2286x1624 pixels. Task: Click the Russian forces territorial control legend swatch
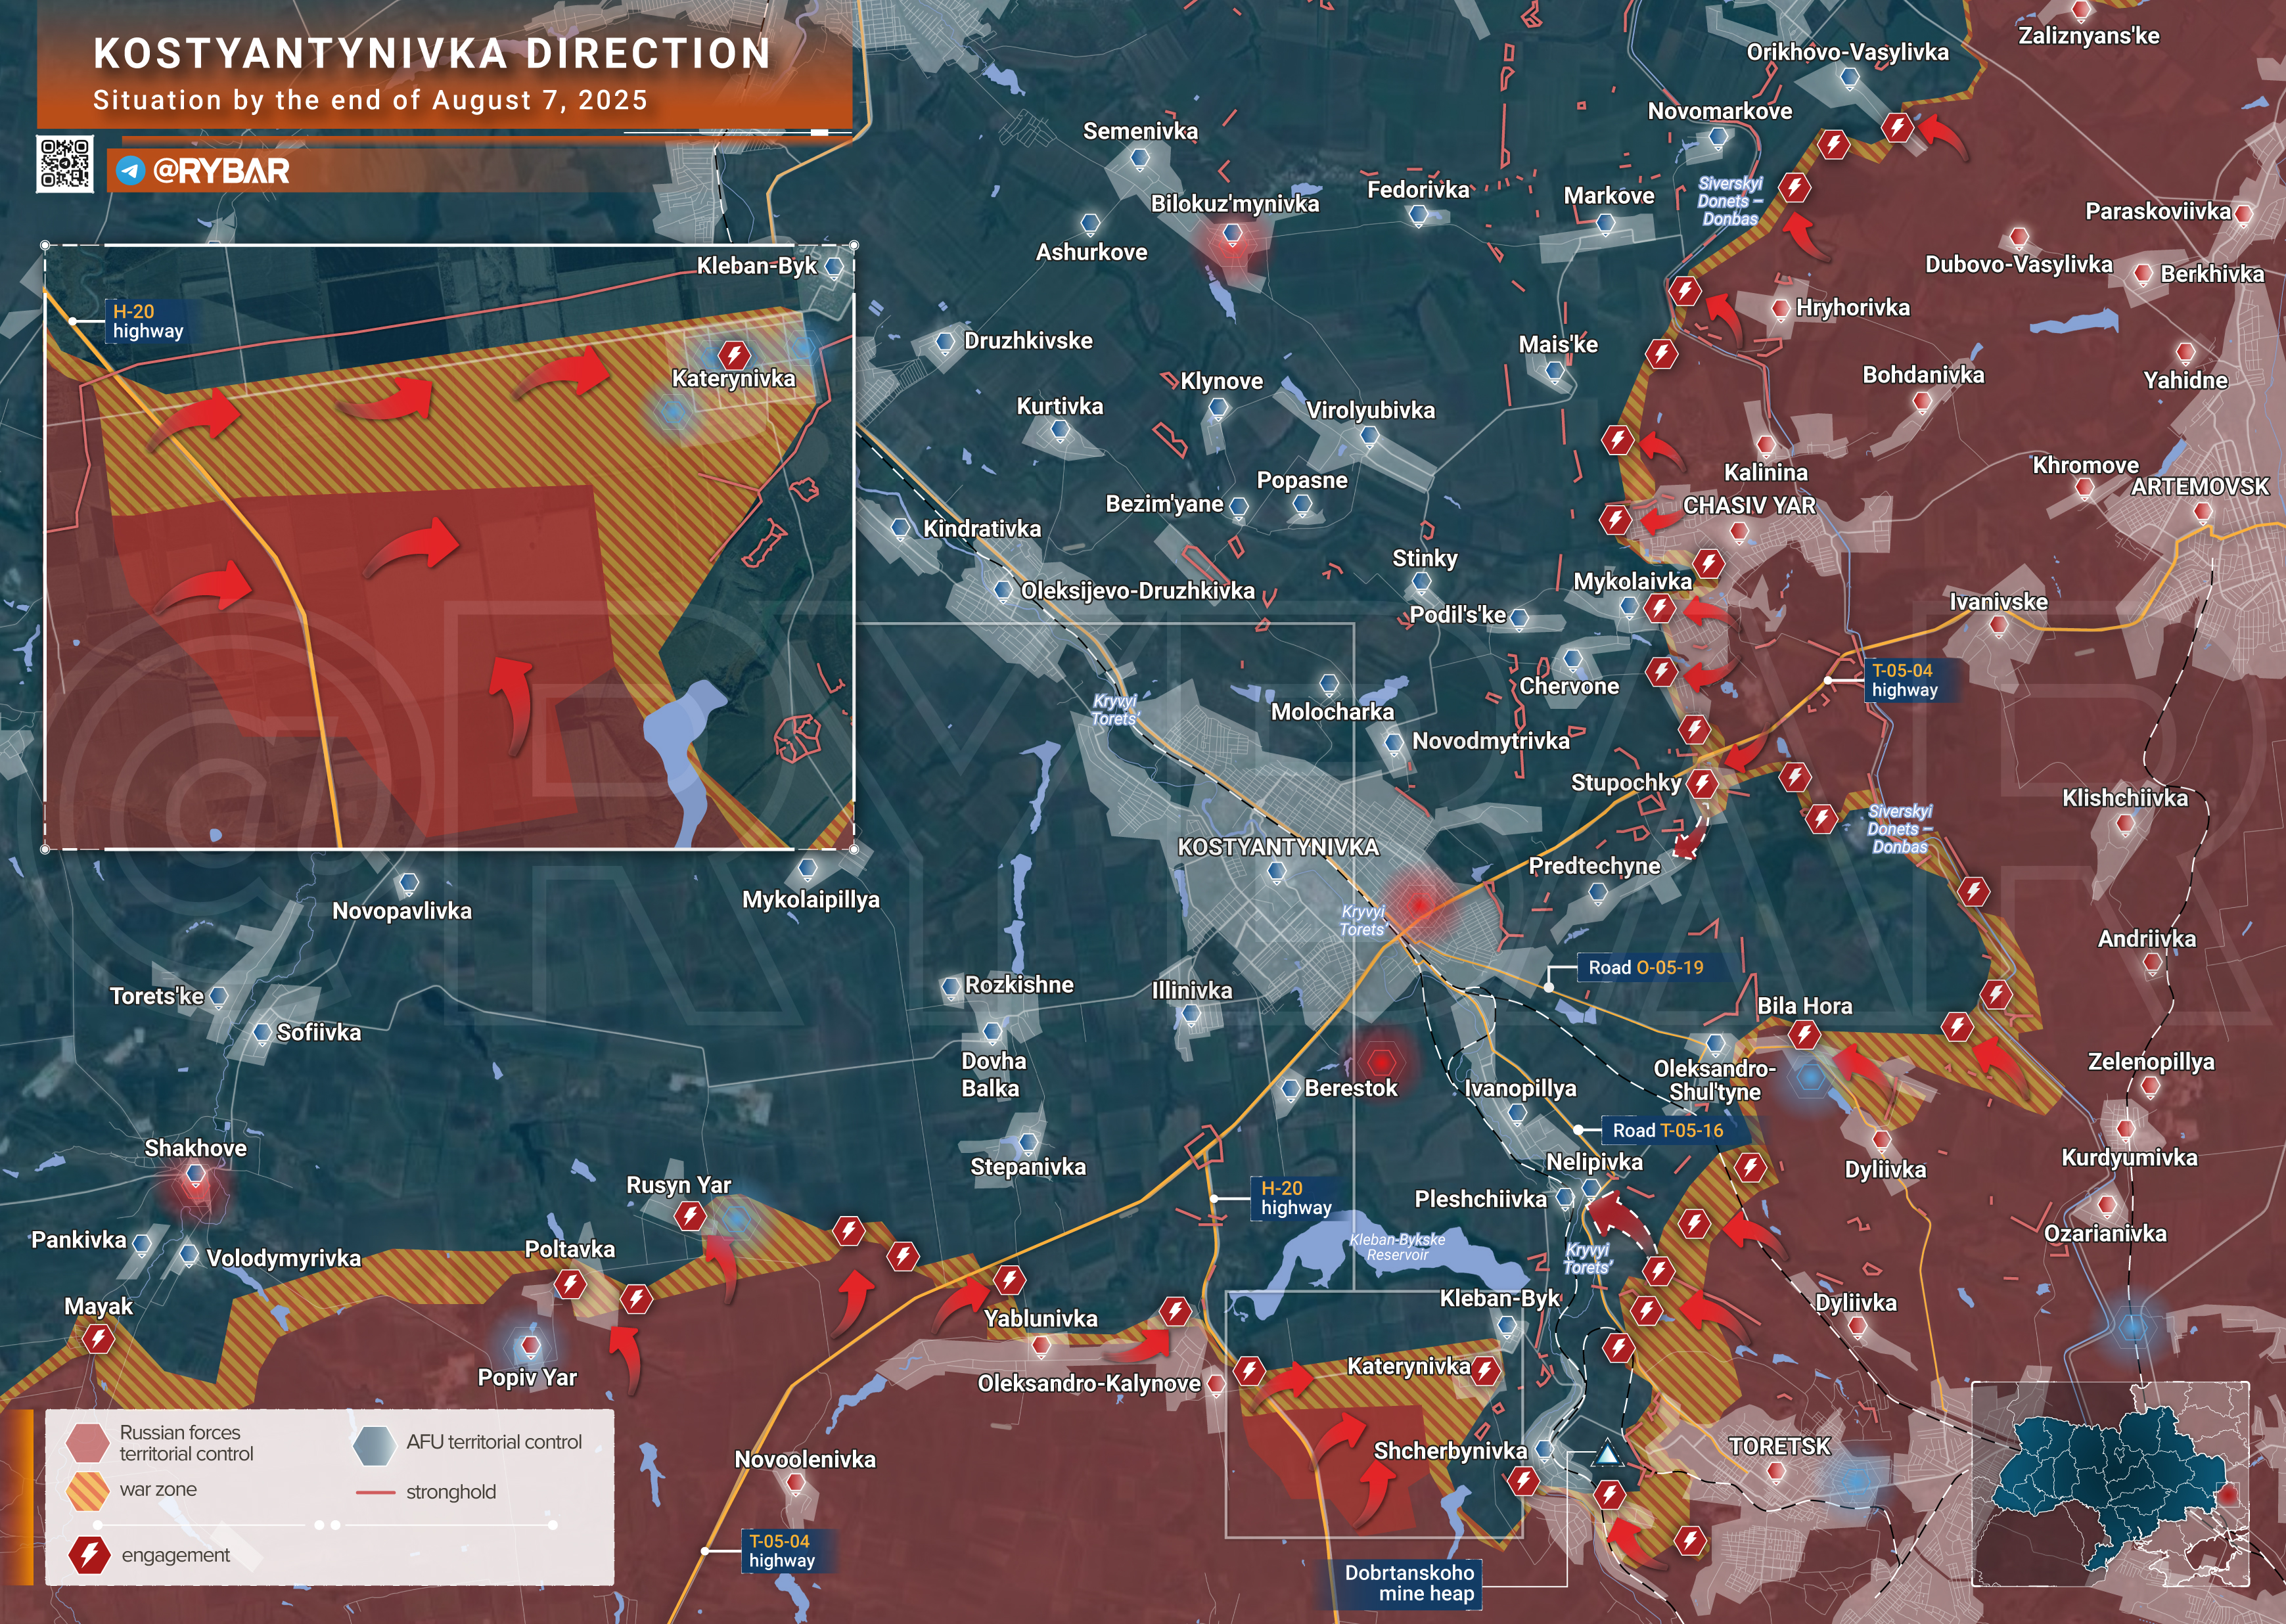(87, 1442)
